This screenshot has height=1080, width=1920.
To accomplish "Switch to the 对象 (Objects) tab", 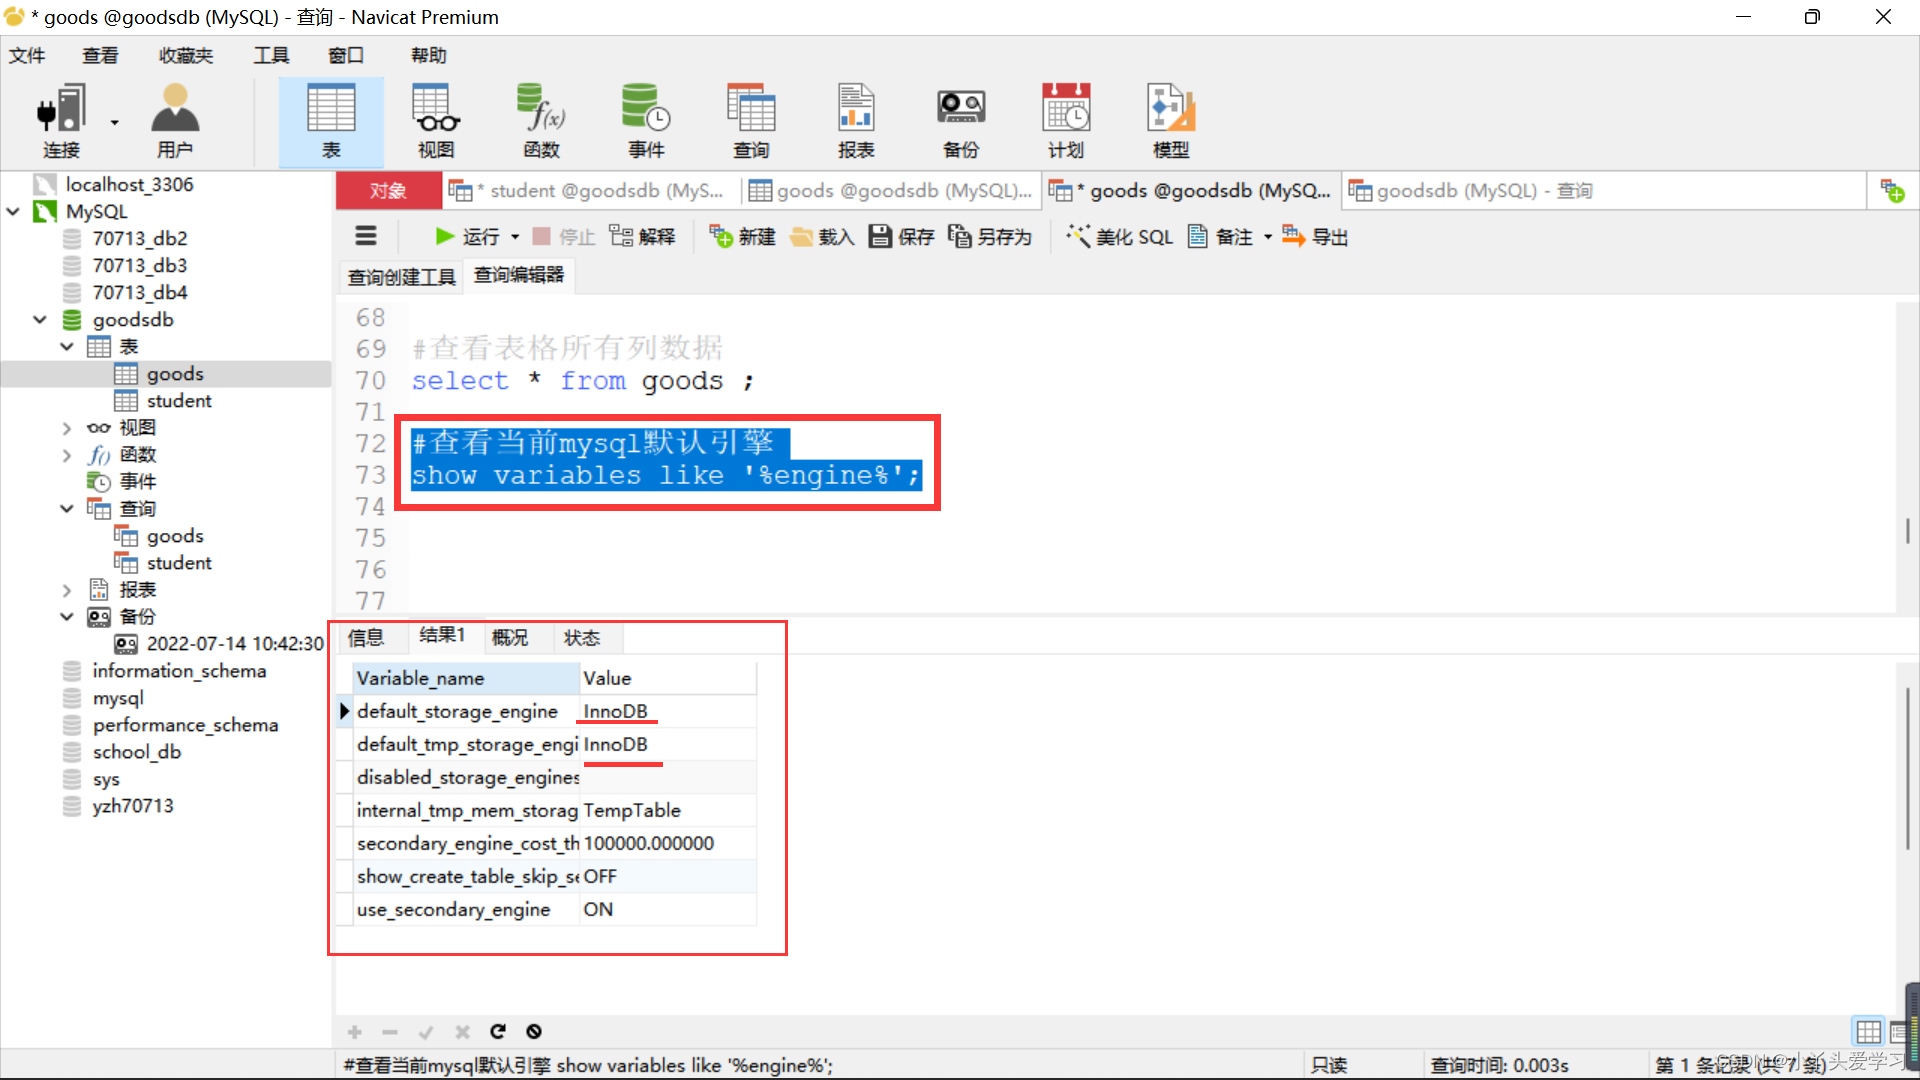I will 388,190.
